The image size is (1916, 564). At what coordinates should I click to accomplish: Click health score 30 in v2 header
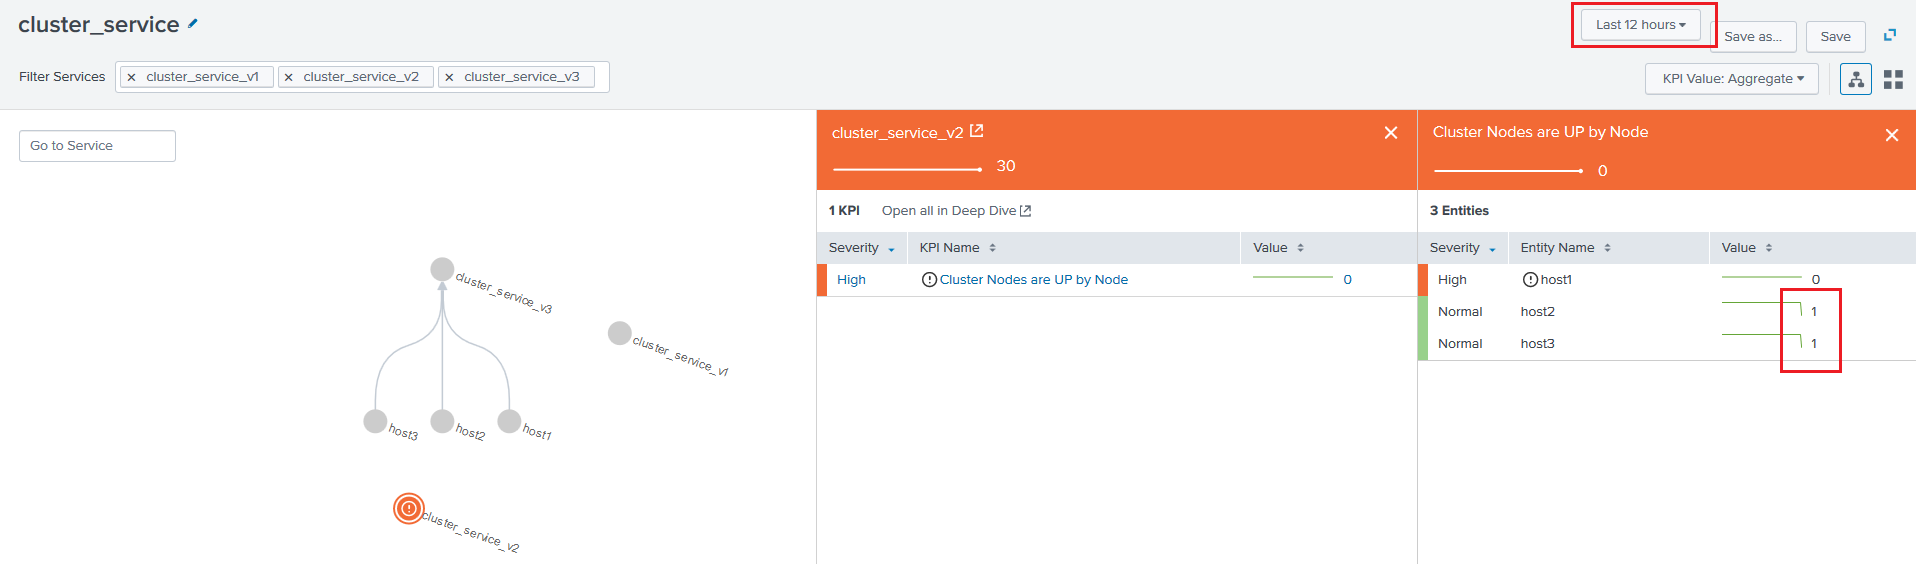1006,166
